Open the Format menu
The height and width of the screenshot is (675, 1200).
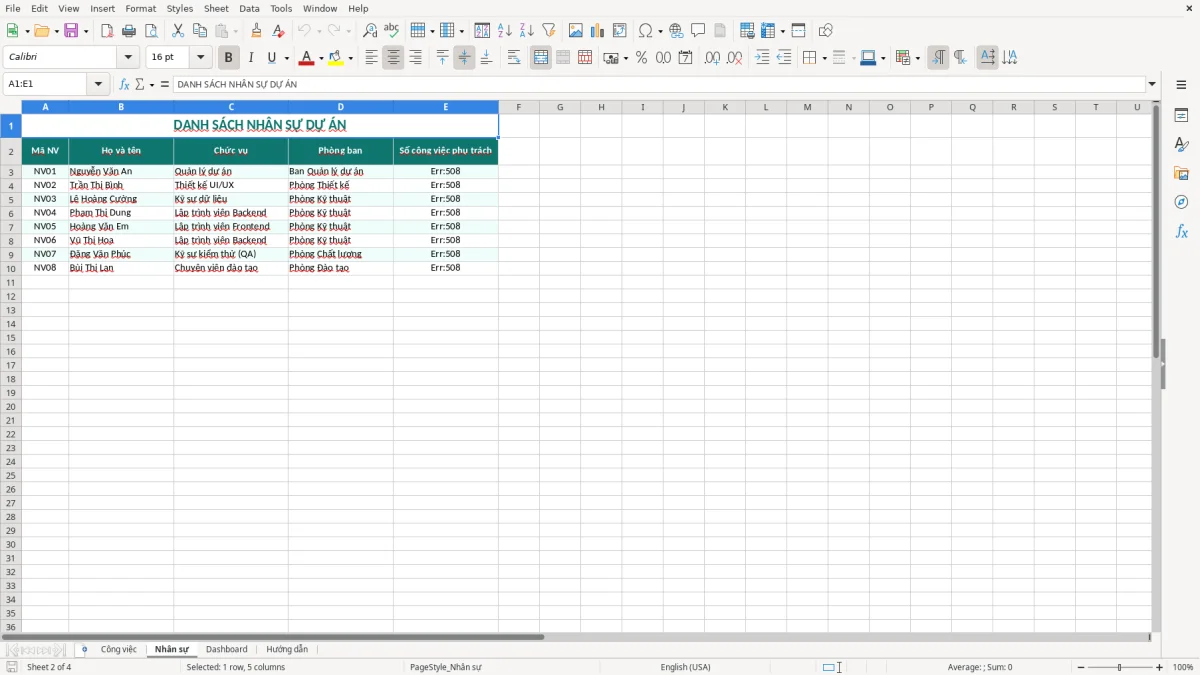[x=141, y=8]
